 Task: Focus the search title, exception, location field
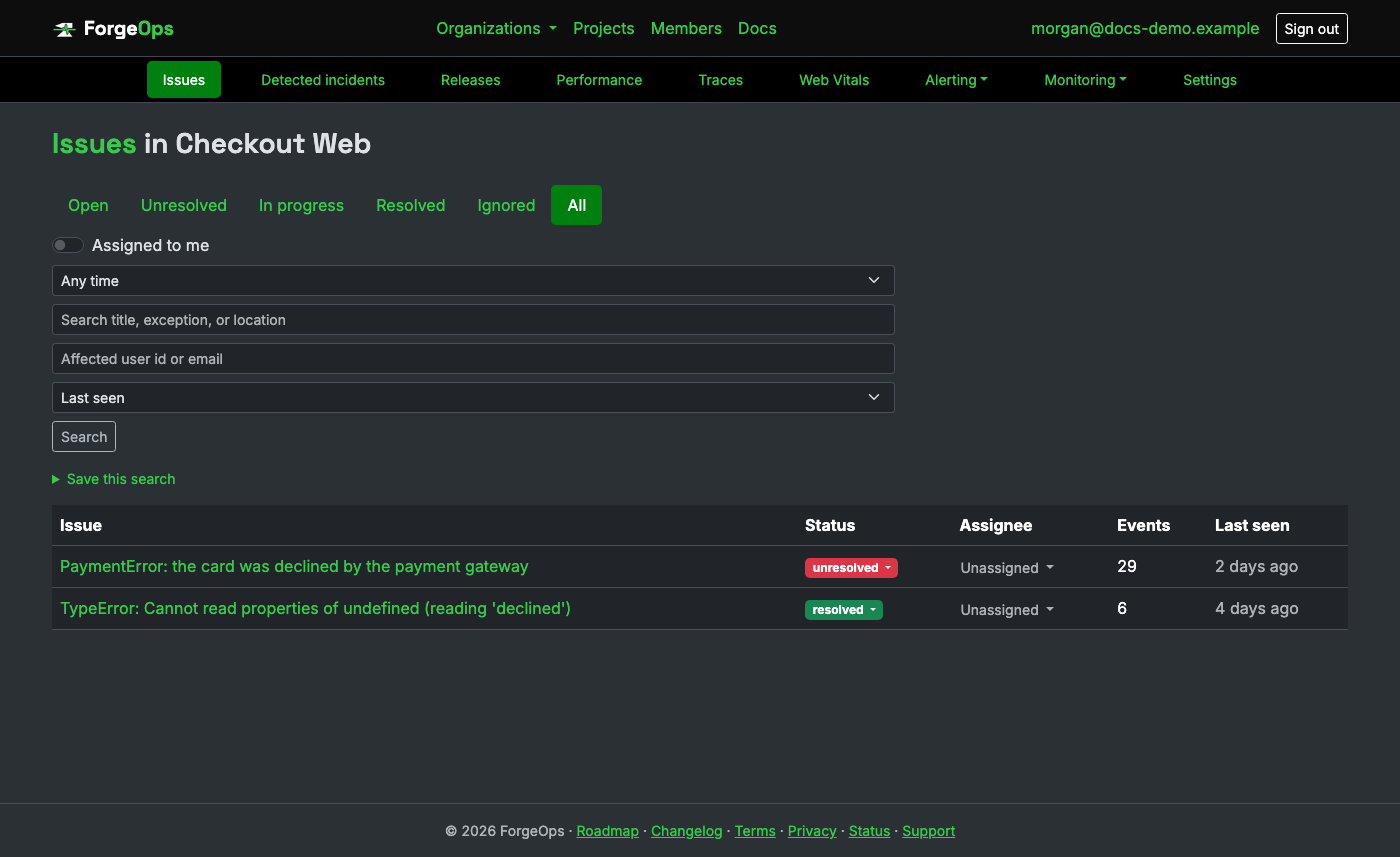click(473, 320)
